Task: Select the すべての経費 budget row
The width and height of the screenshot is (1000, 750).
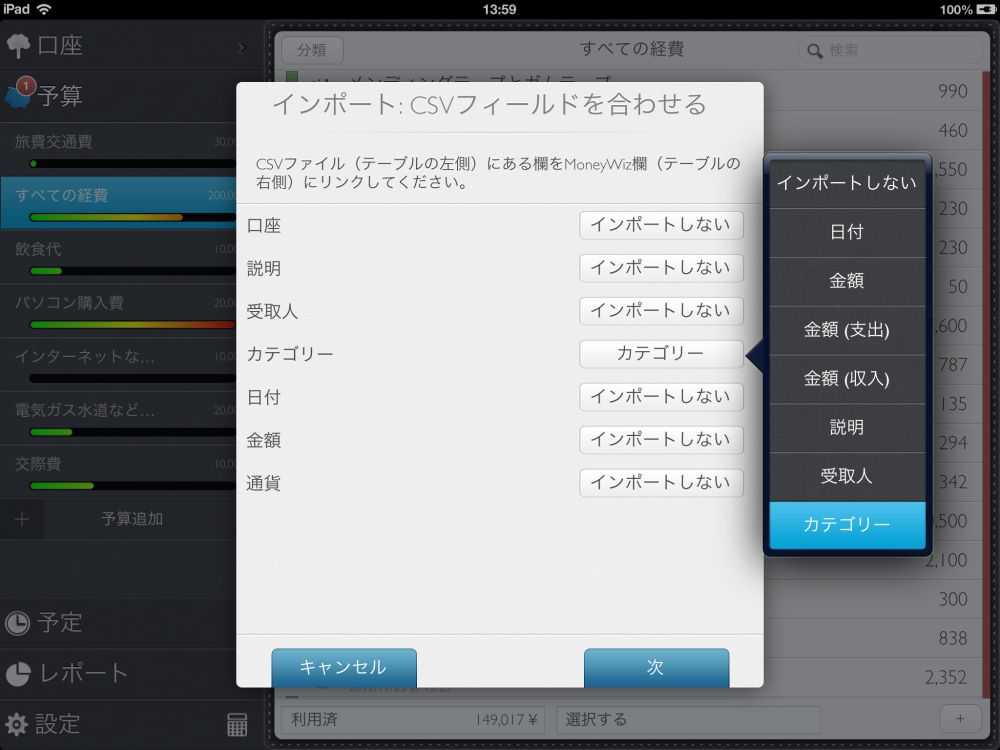Action: (x=119, y=203)
